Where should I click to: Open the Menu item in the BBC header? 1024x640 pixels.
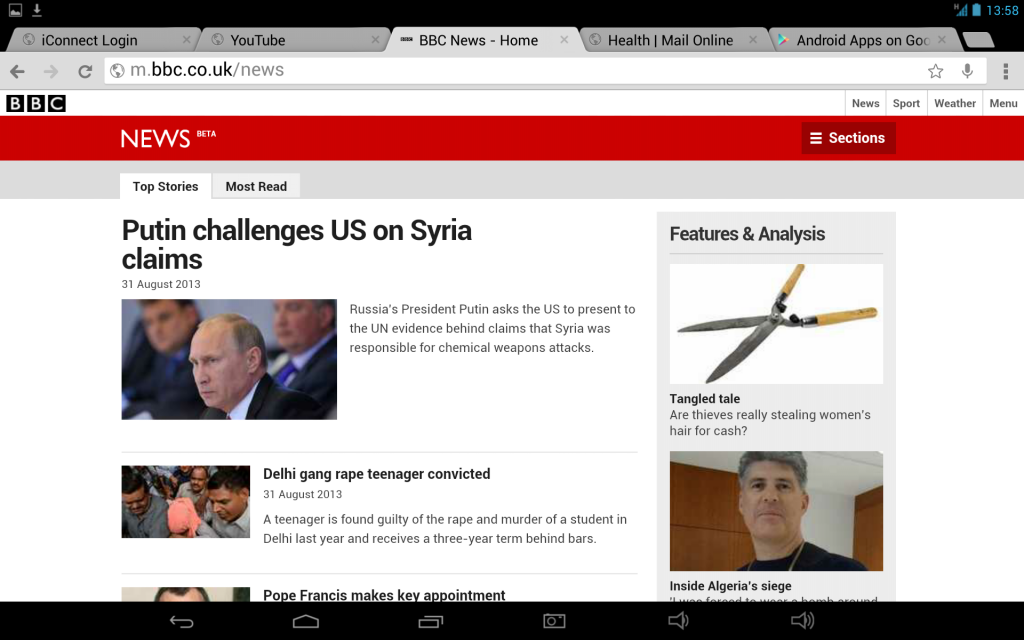[x=1003, y=103]
